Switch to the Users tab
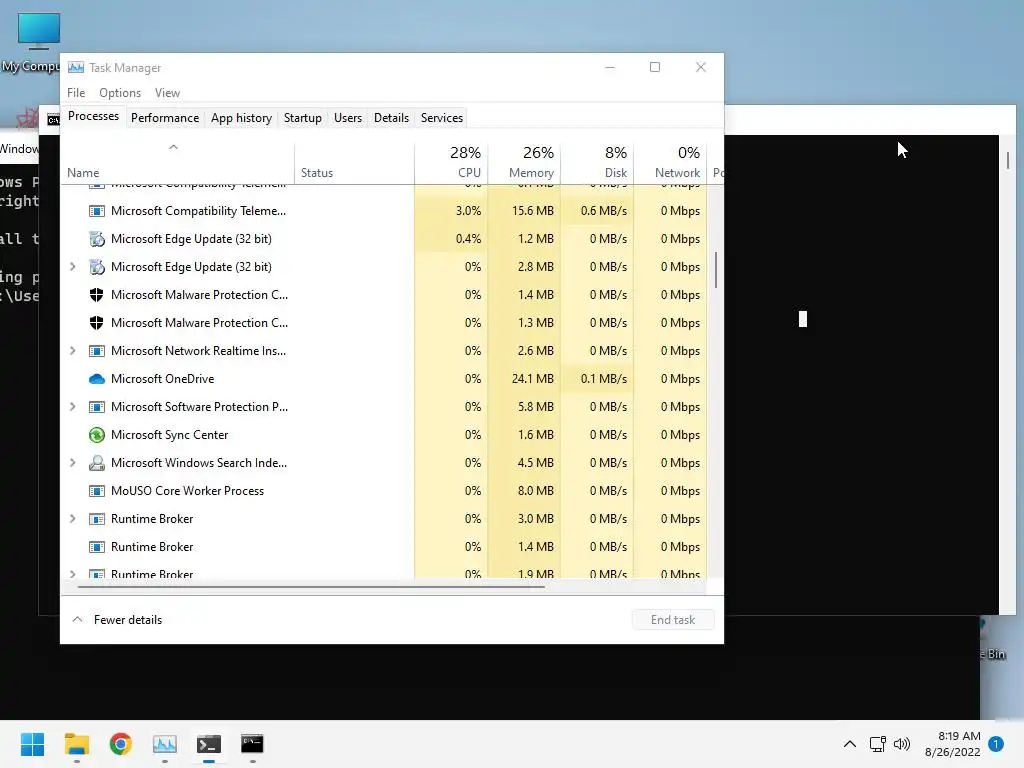The height and width of the screenshot is (768, 1024). 347,118
